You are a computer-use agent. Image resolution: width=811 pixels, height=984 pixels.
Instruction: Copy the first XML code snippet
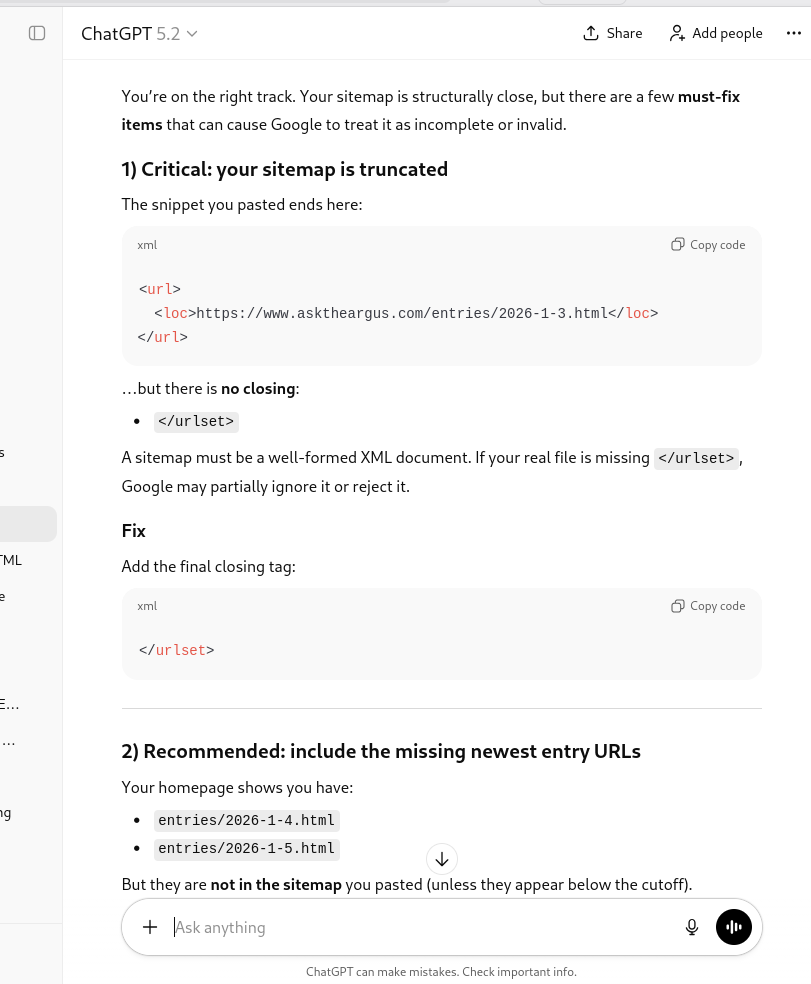pyautogui.click(x=707, y=245)
